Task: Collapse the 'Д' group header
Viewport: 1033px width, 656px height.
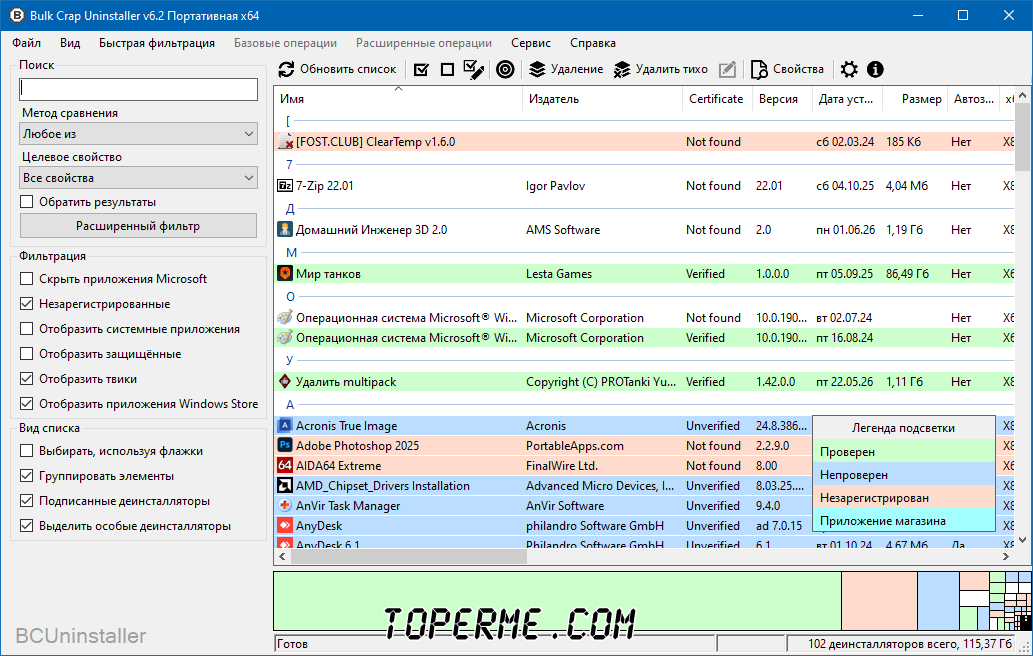Action: [290, 209]
